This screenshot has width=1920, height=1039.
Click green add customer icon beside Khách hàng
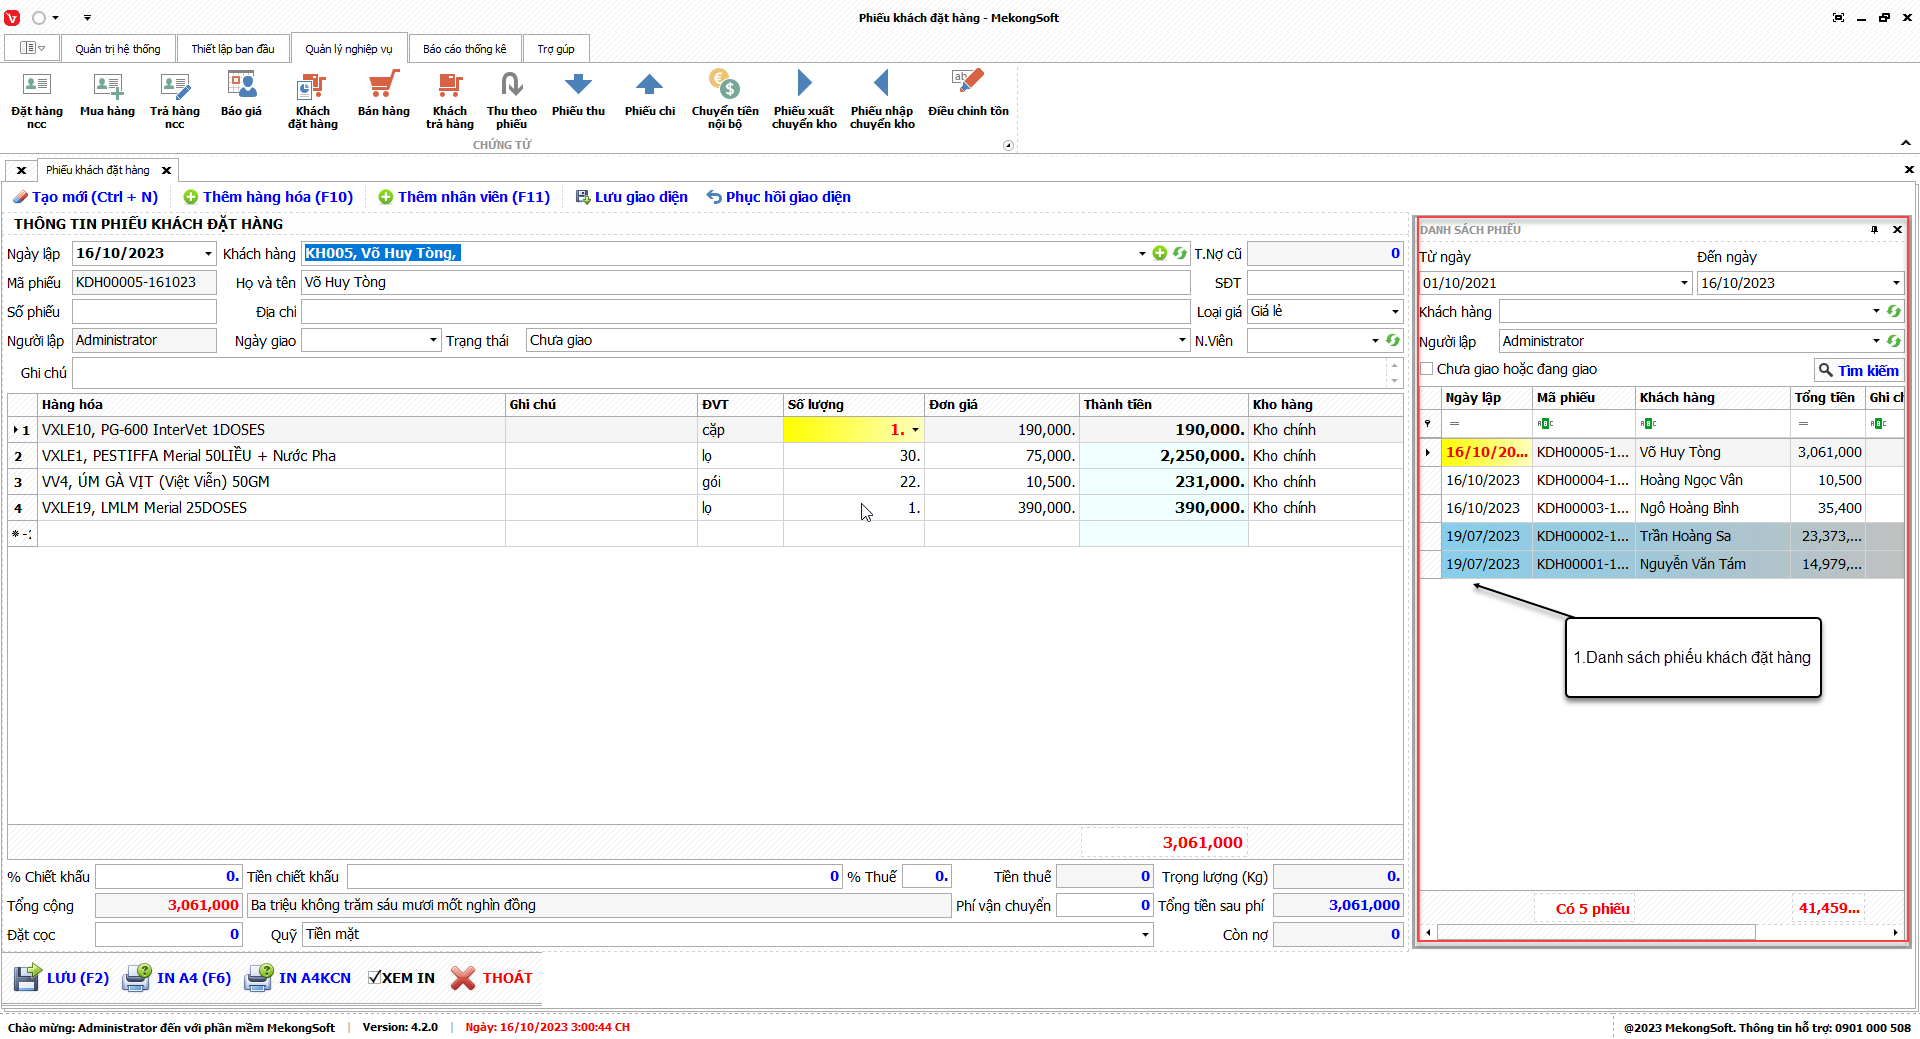pos(1160,254)
